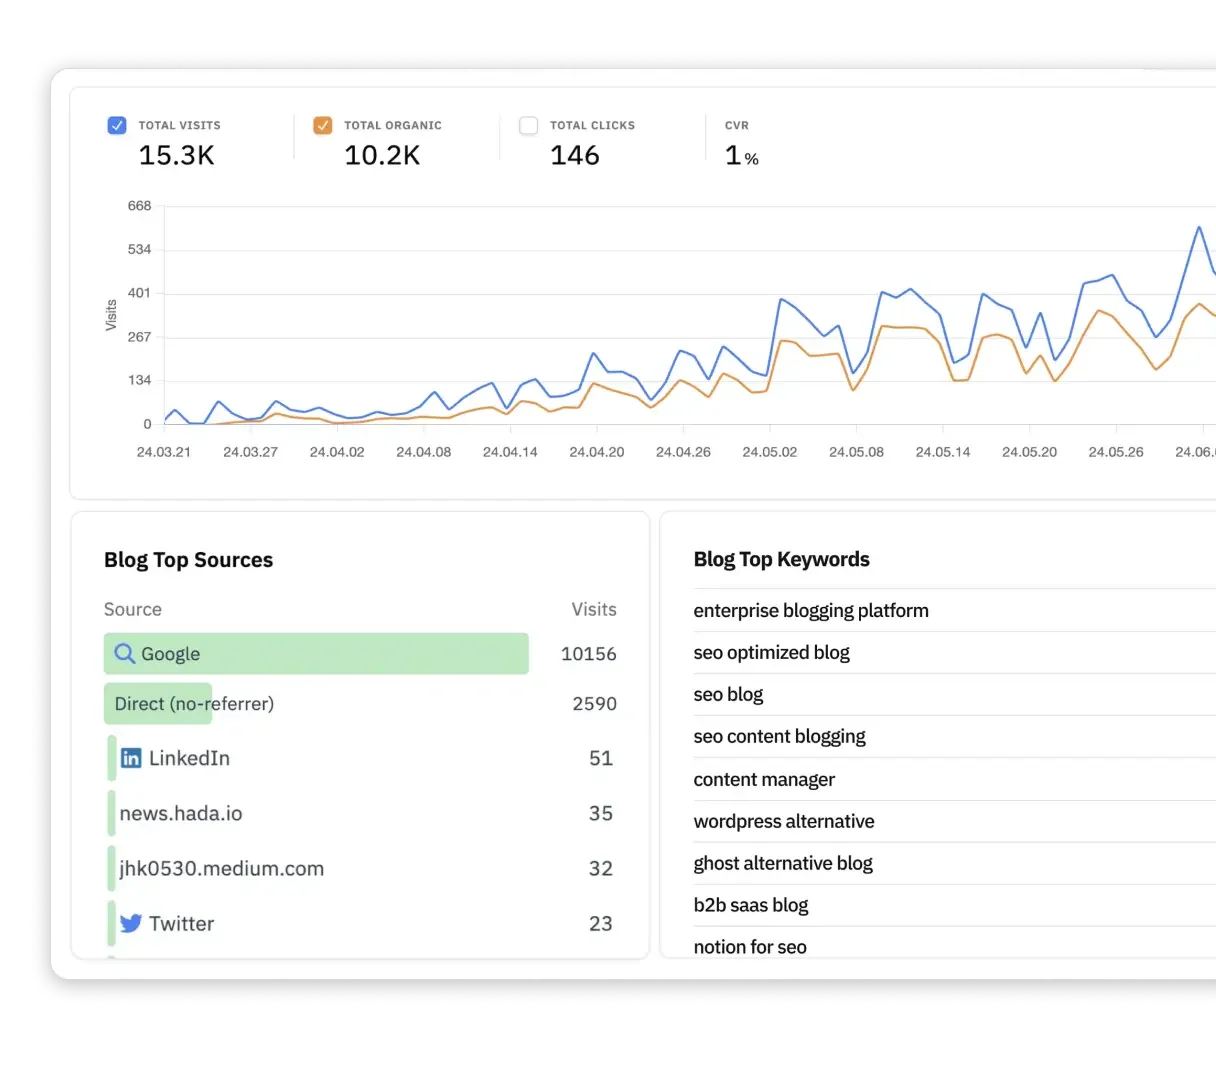The height and width of the screenshot is (1069, 1216).
Task: Click the "wordpress alternative" keyword
Action: coord(784,820)
